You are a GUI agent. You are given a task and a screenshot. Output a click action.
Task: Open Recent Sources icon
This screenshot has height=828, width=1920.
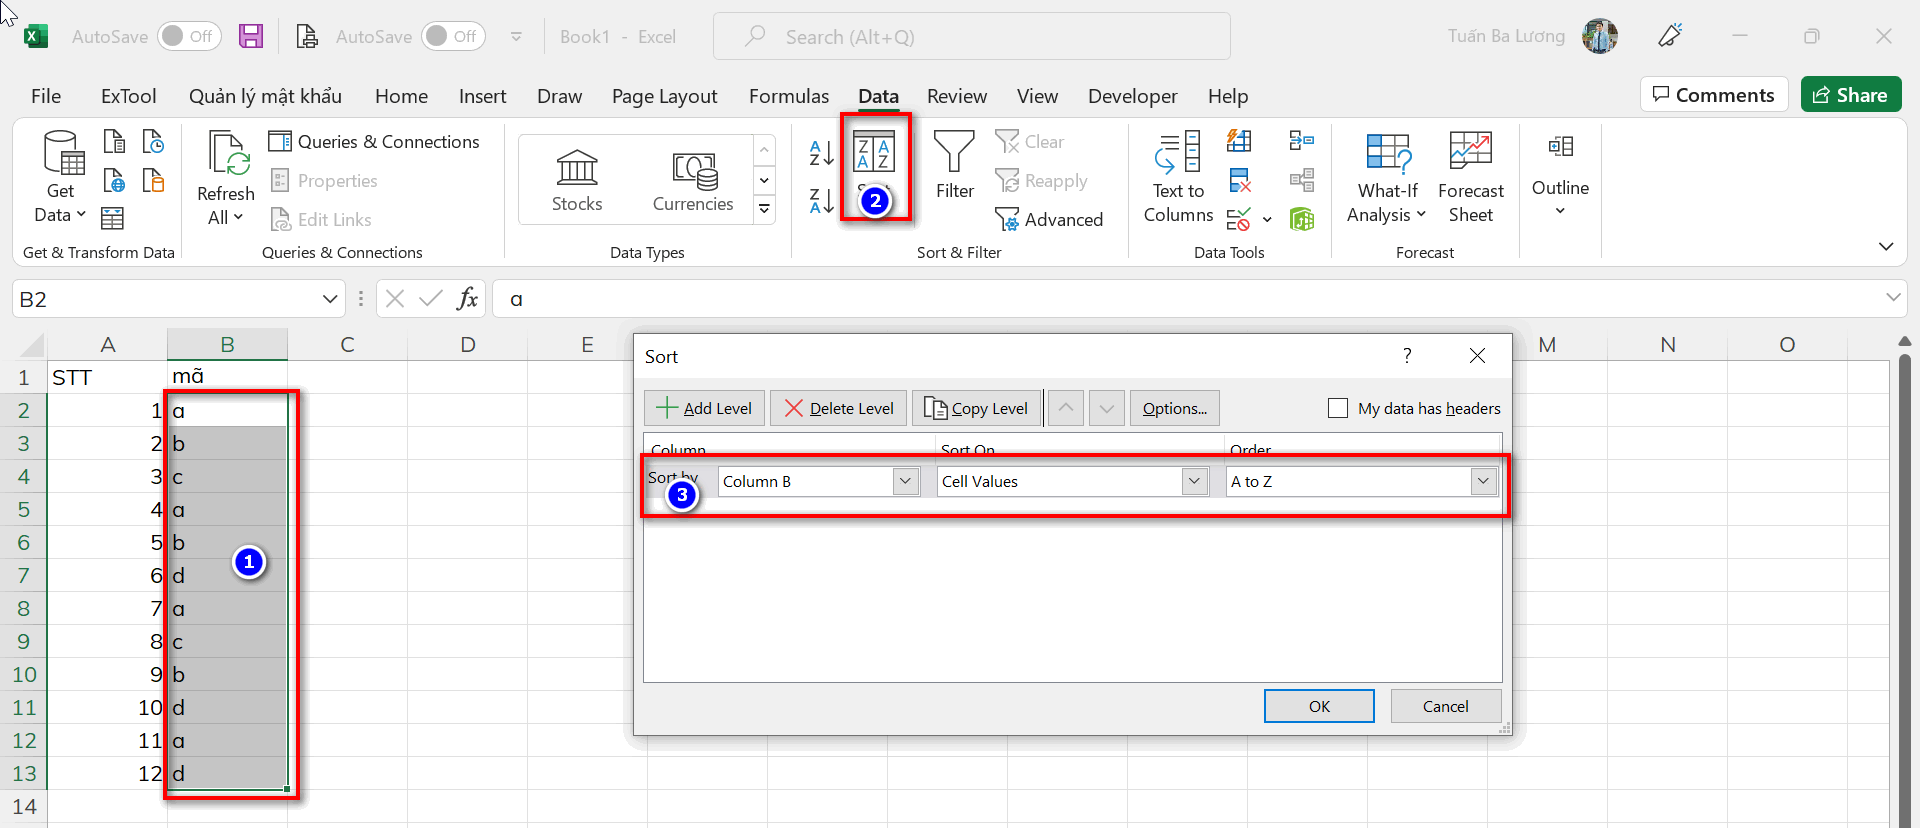coord(153,141)
